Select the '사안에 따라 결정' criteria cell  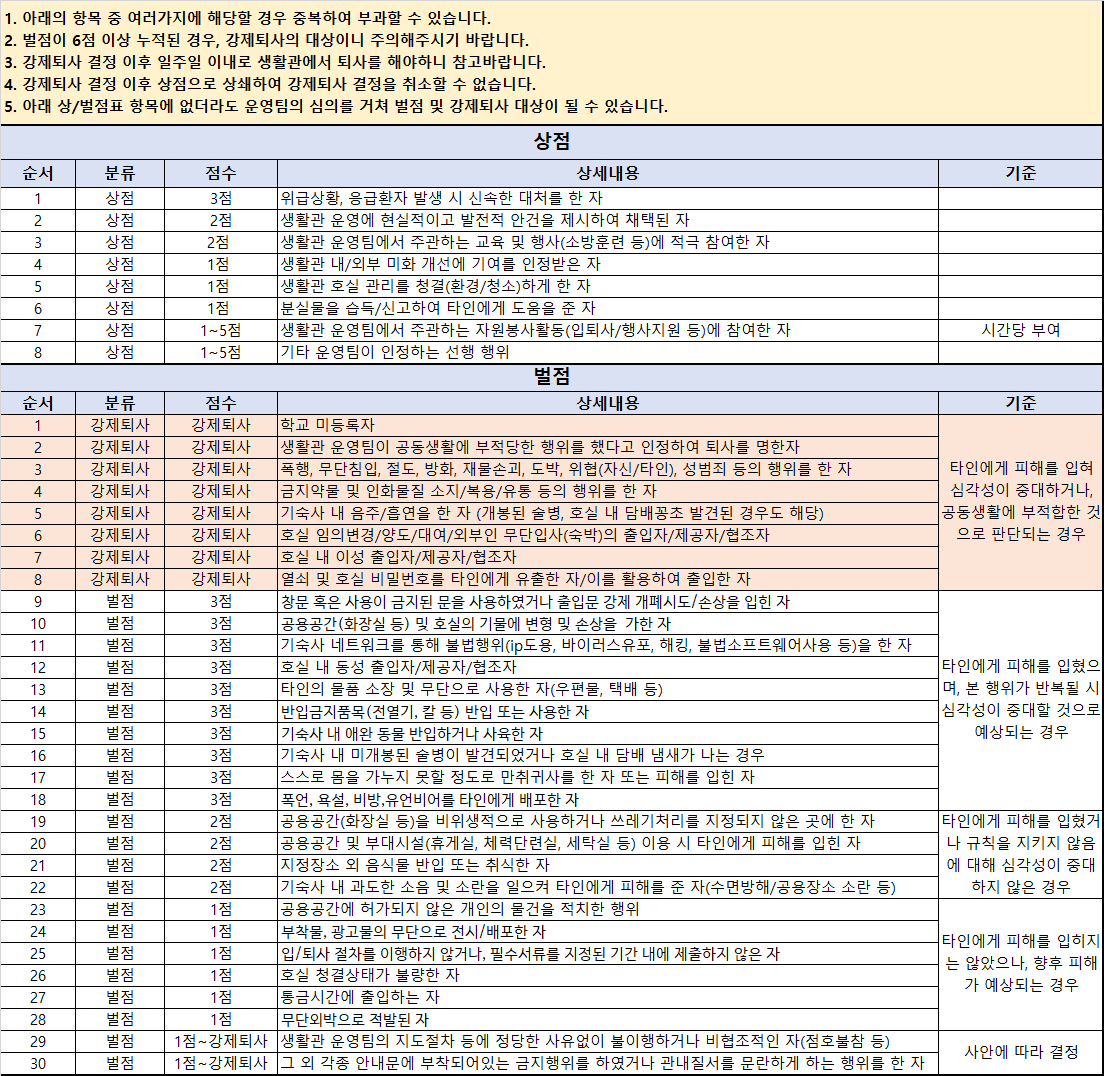pos(1020,1052)
